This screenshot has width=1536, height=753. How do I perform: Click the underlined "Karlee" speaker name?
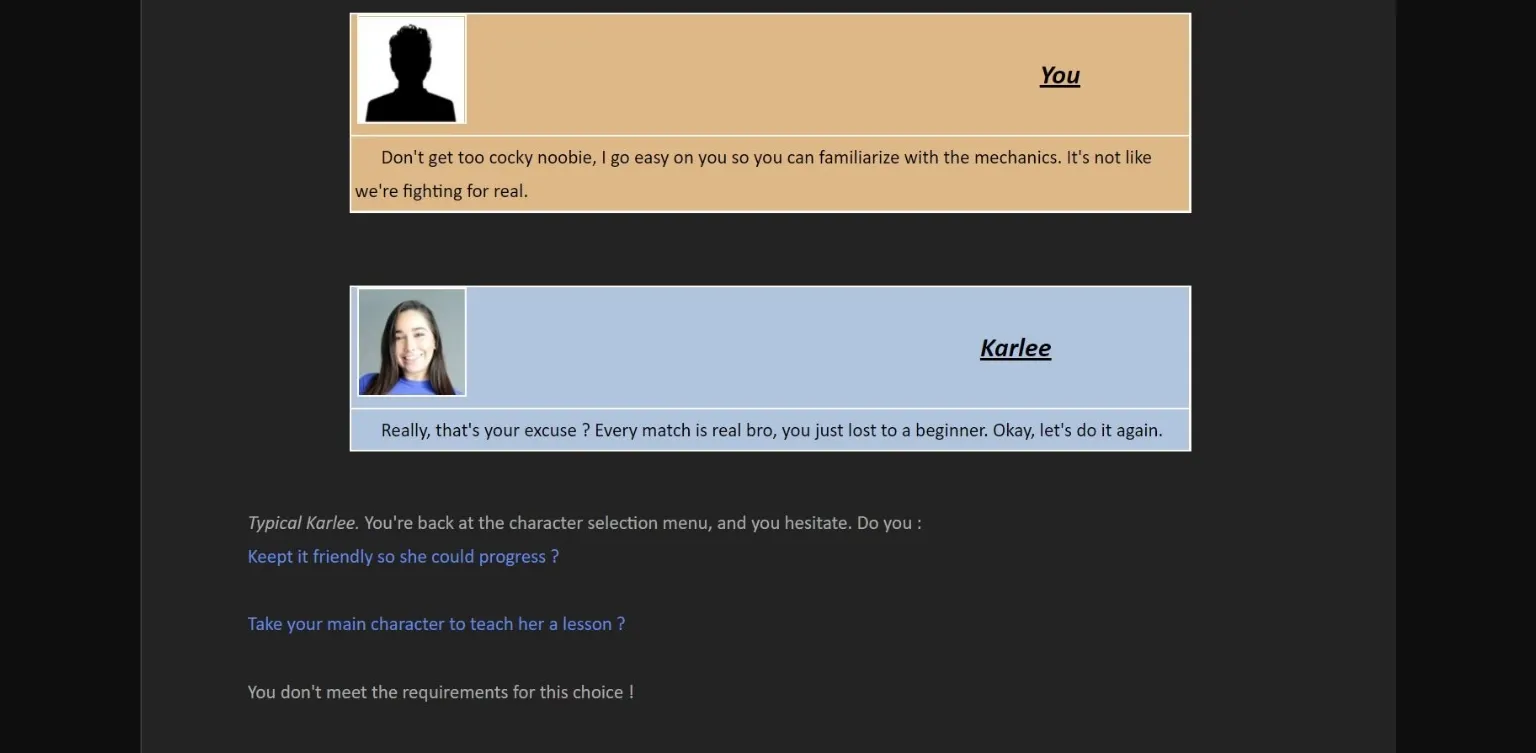1015,348
